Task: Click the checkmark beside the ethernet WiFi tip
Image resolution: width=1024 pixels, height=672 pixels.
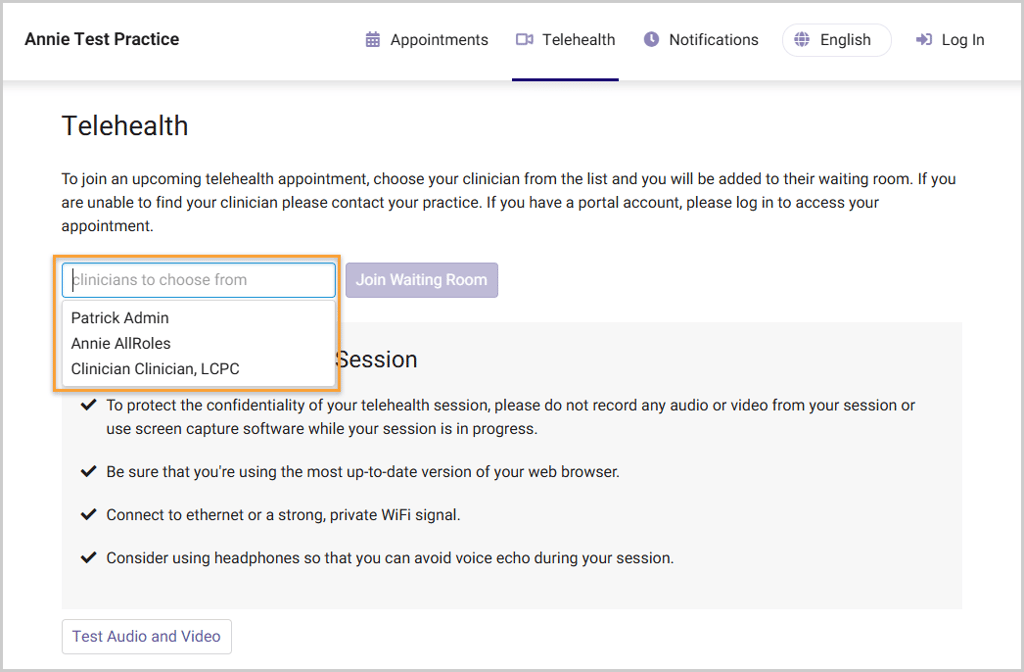Action: click(89, 515)
